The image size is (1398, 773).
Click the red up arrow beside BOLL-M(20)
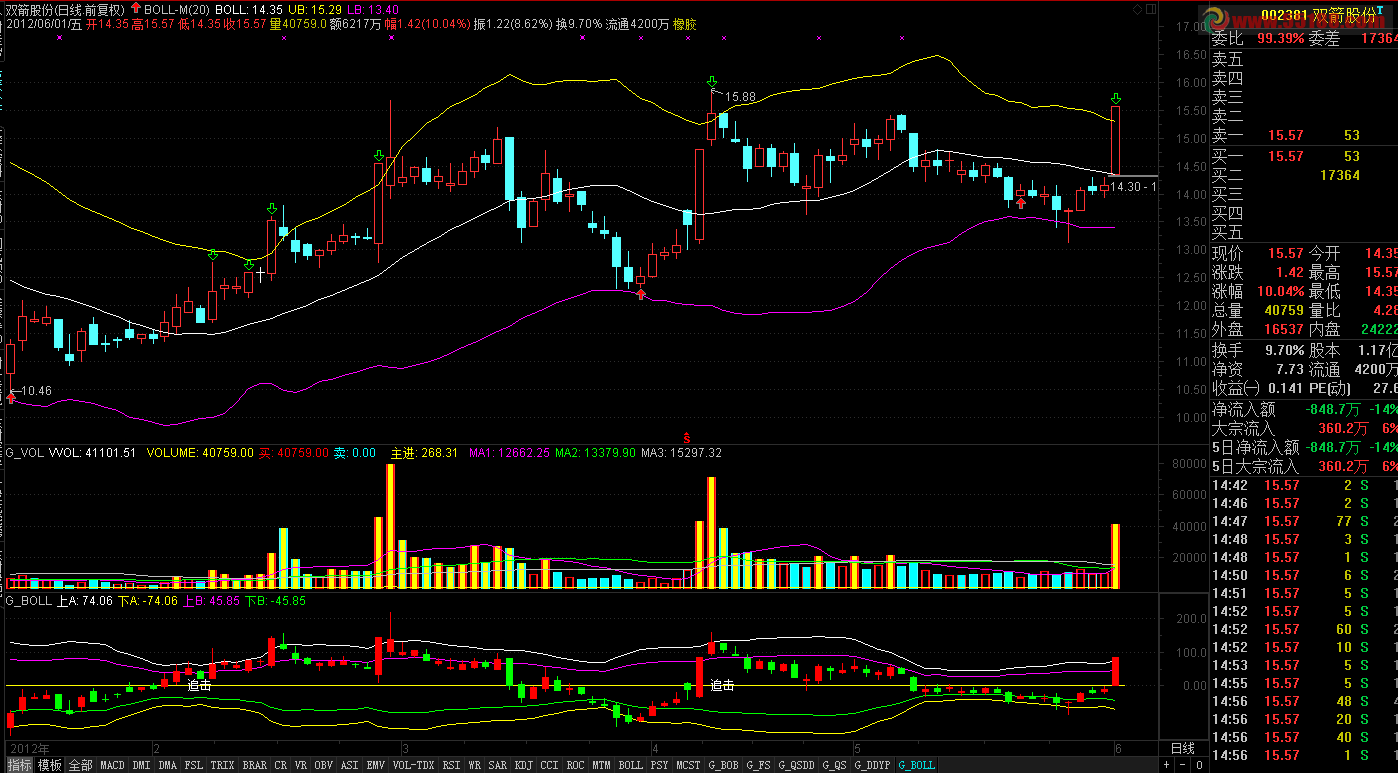pyautogui.click(x=136, y=8)
